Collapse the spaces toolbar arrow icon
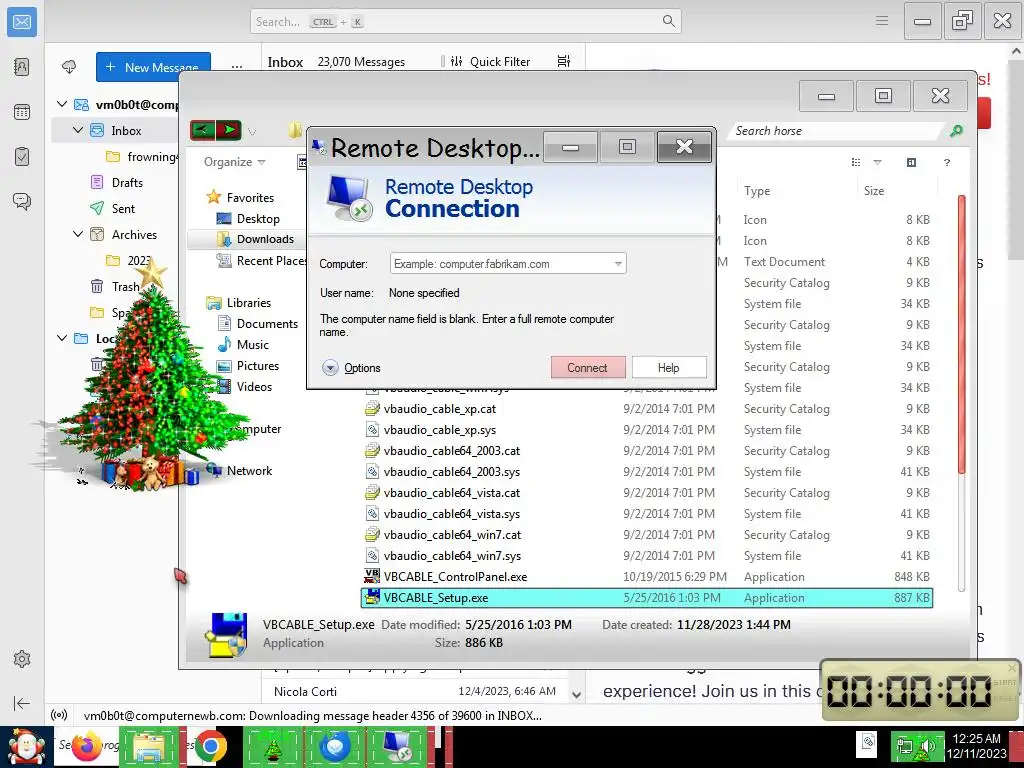 [x=22, y=703]
